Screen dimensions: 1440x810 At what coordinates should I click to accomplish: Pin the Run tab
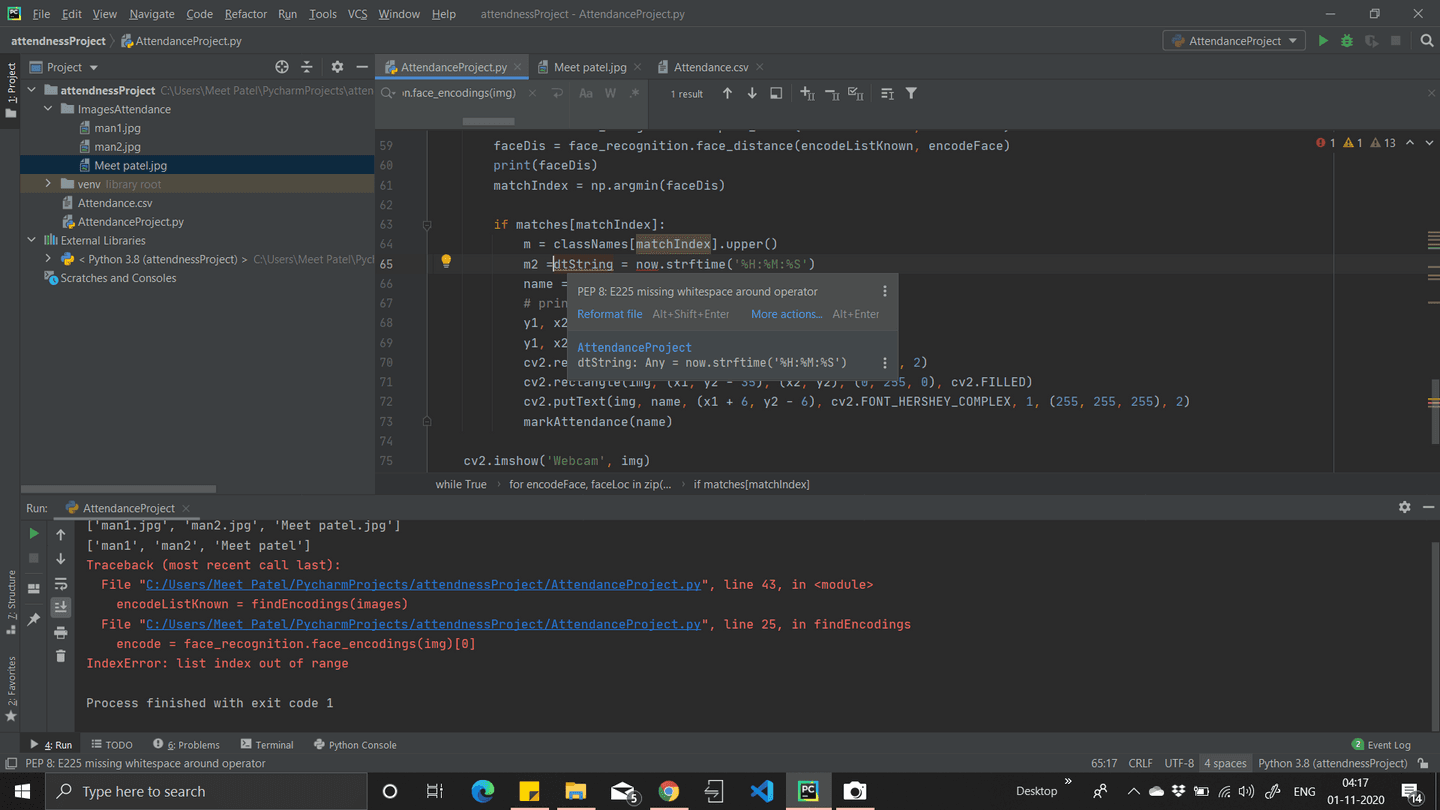click(34, 620)
